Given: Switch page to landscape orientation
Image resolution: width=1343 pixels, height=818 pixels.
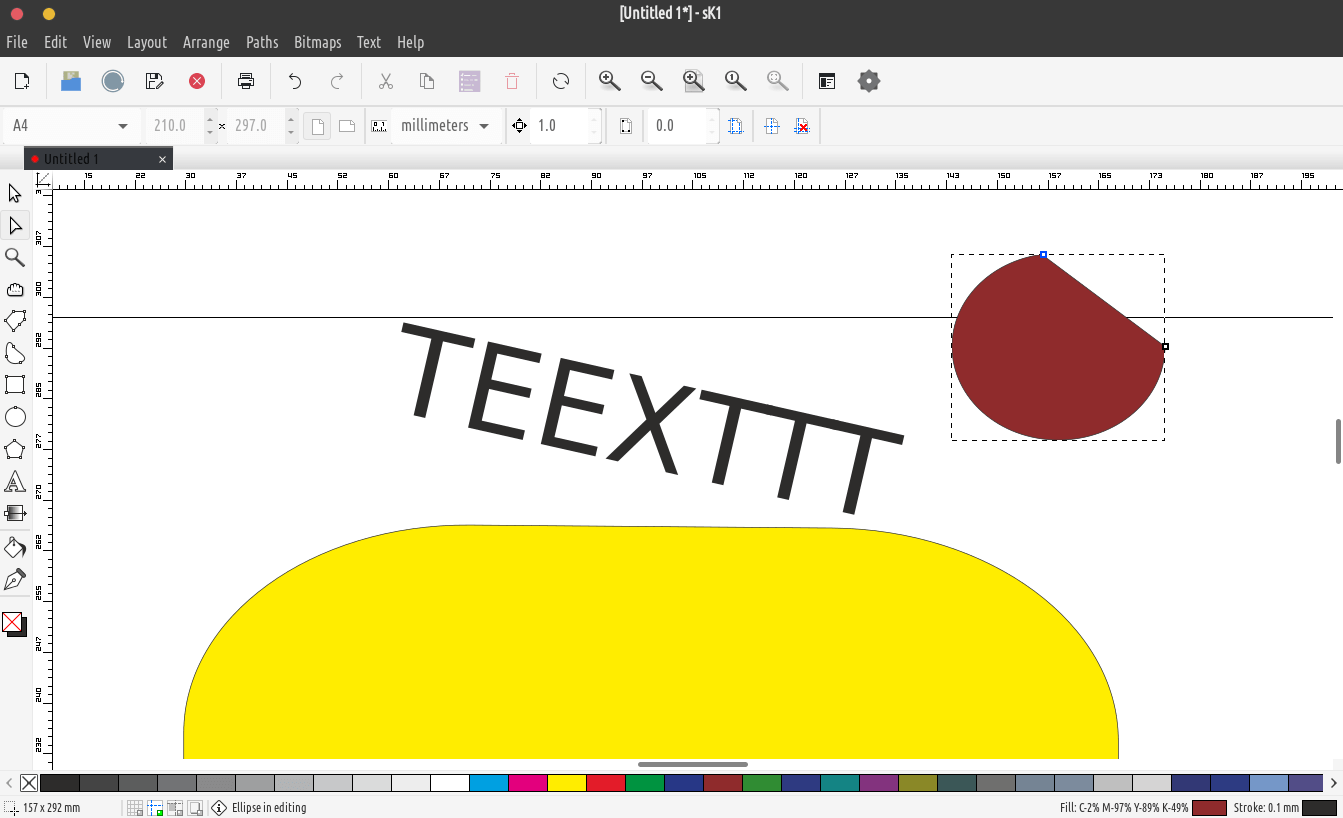Looking at the screenshot, I should pos(346,126).
